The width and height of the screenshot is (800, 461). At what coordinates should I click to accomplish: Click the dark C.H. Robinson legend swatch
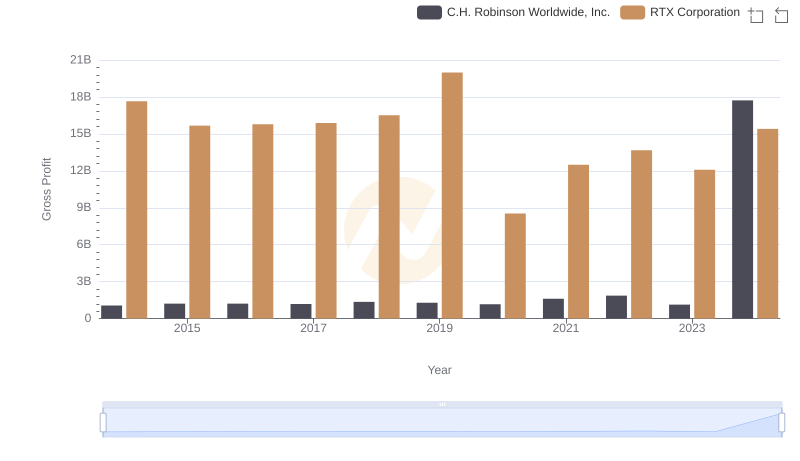click(x=429, y=12)
